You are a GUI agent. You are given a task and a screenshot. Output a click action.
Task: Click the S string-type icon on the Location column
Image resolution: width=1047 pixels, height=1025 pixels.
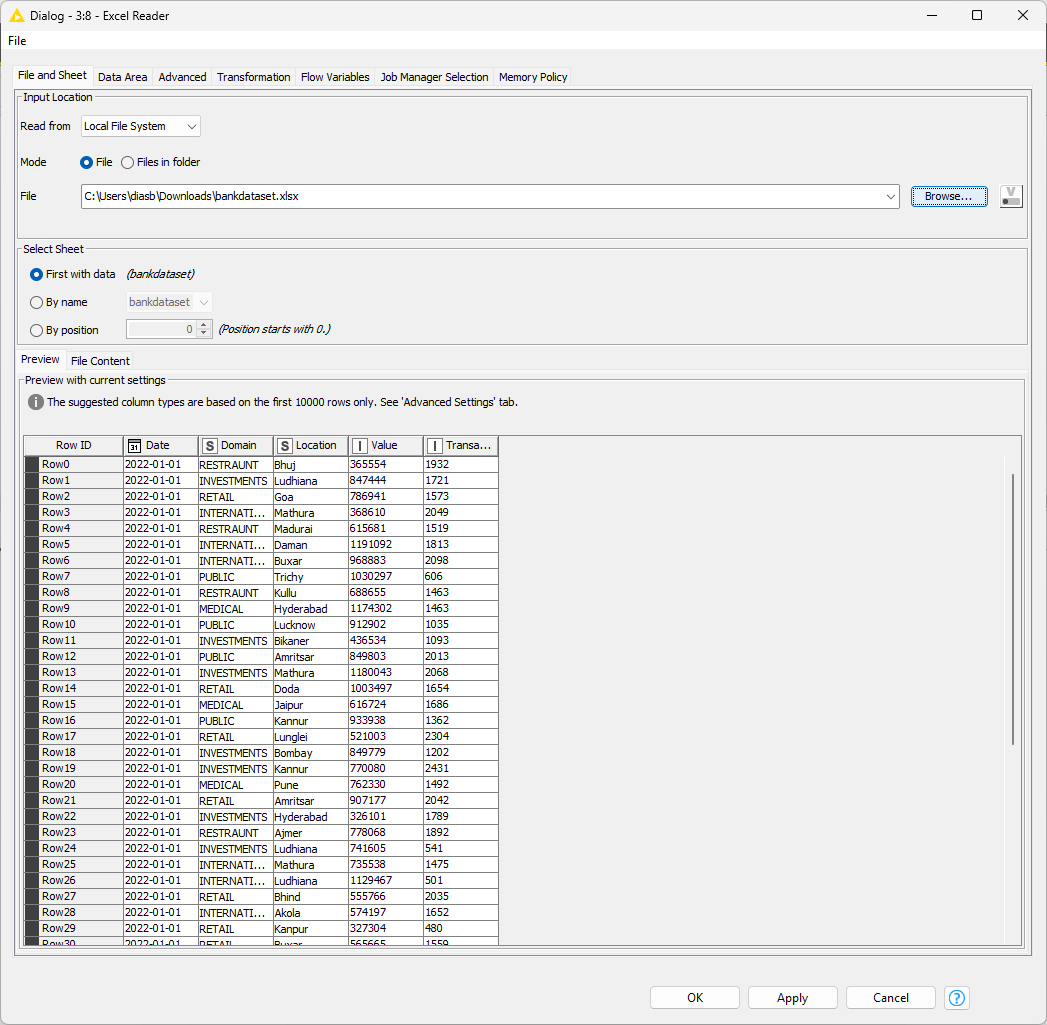click(285, 445)
